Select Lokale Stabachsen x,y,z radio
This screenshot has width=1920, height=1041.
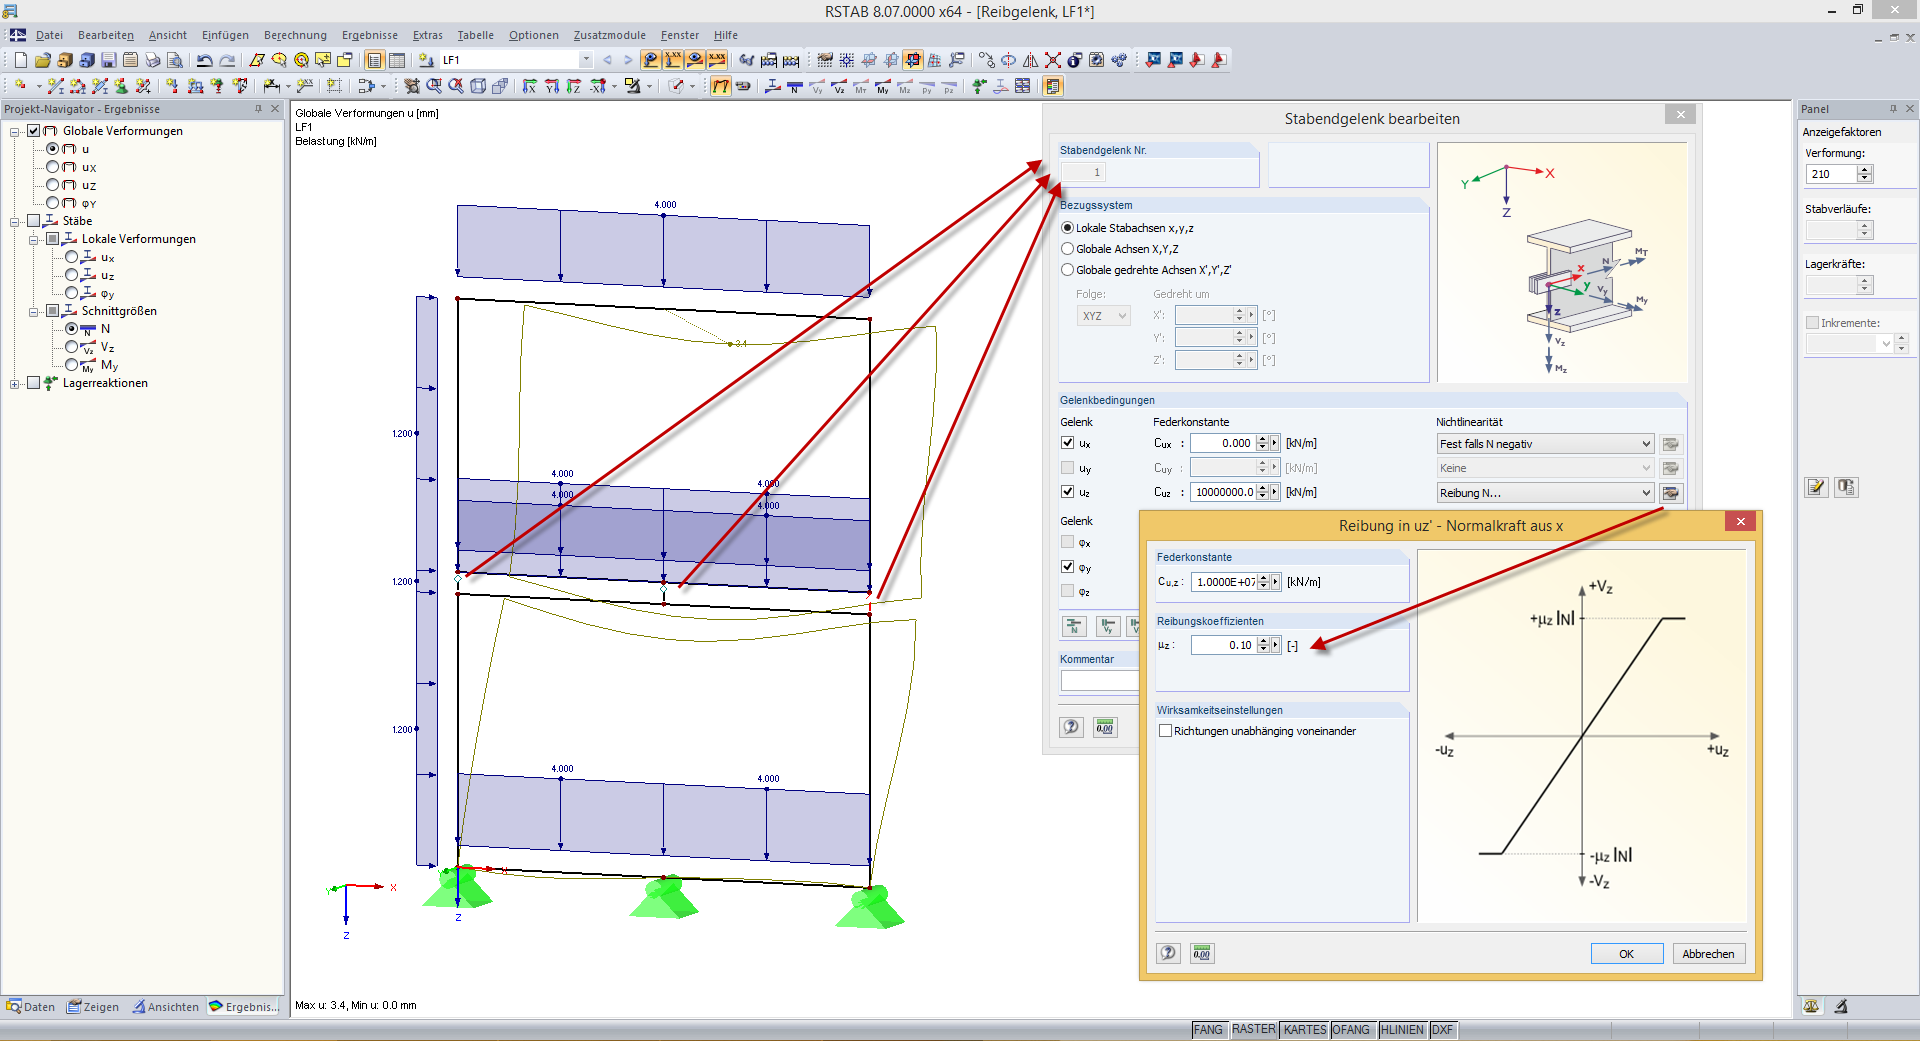click(1068, 228)
